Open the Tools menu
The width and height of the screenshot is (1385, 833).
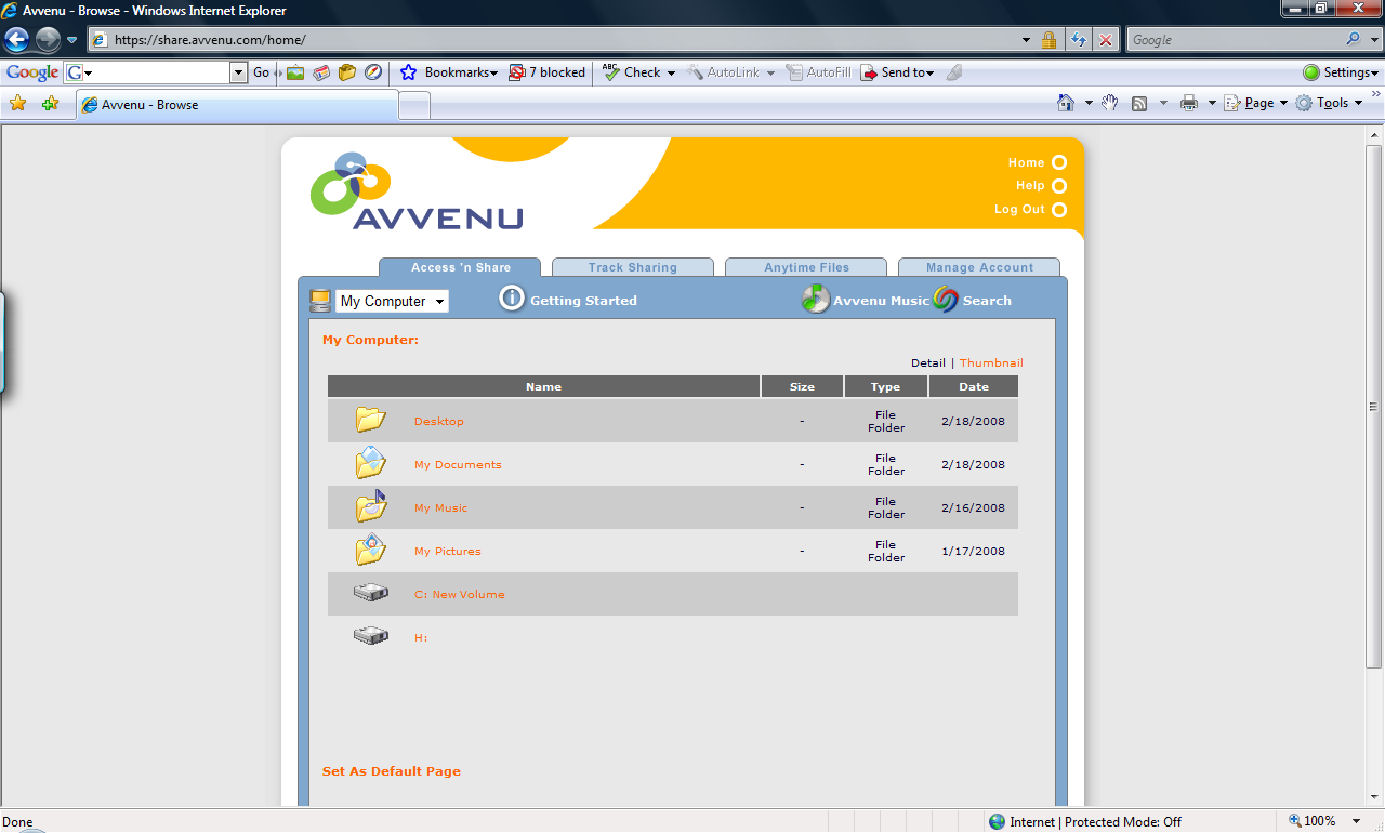pos(1328,102)
